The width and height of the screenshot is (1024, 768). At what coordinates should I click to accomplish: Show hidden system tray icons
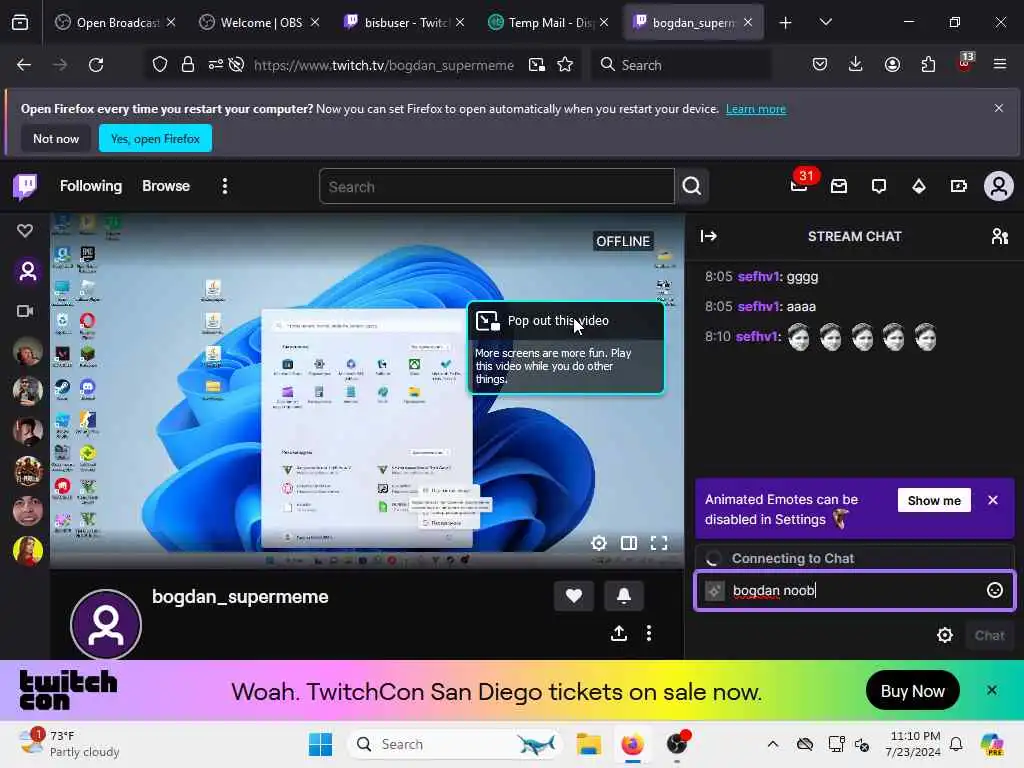pyautogui.click(x=773, y=744)
